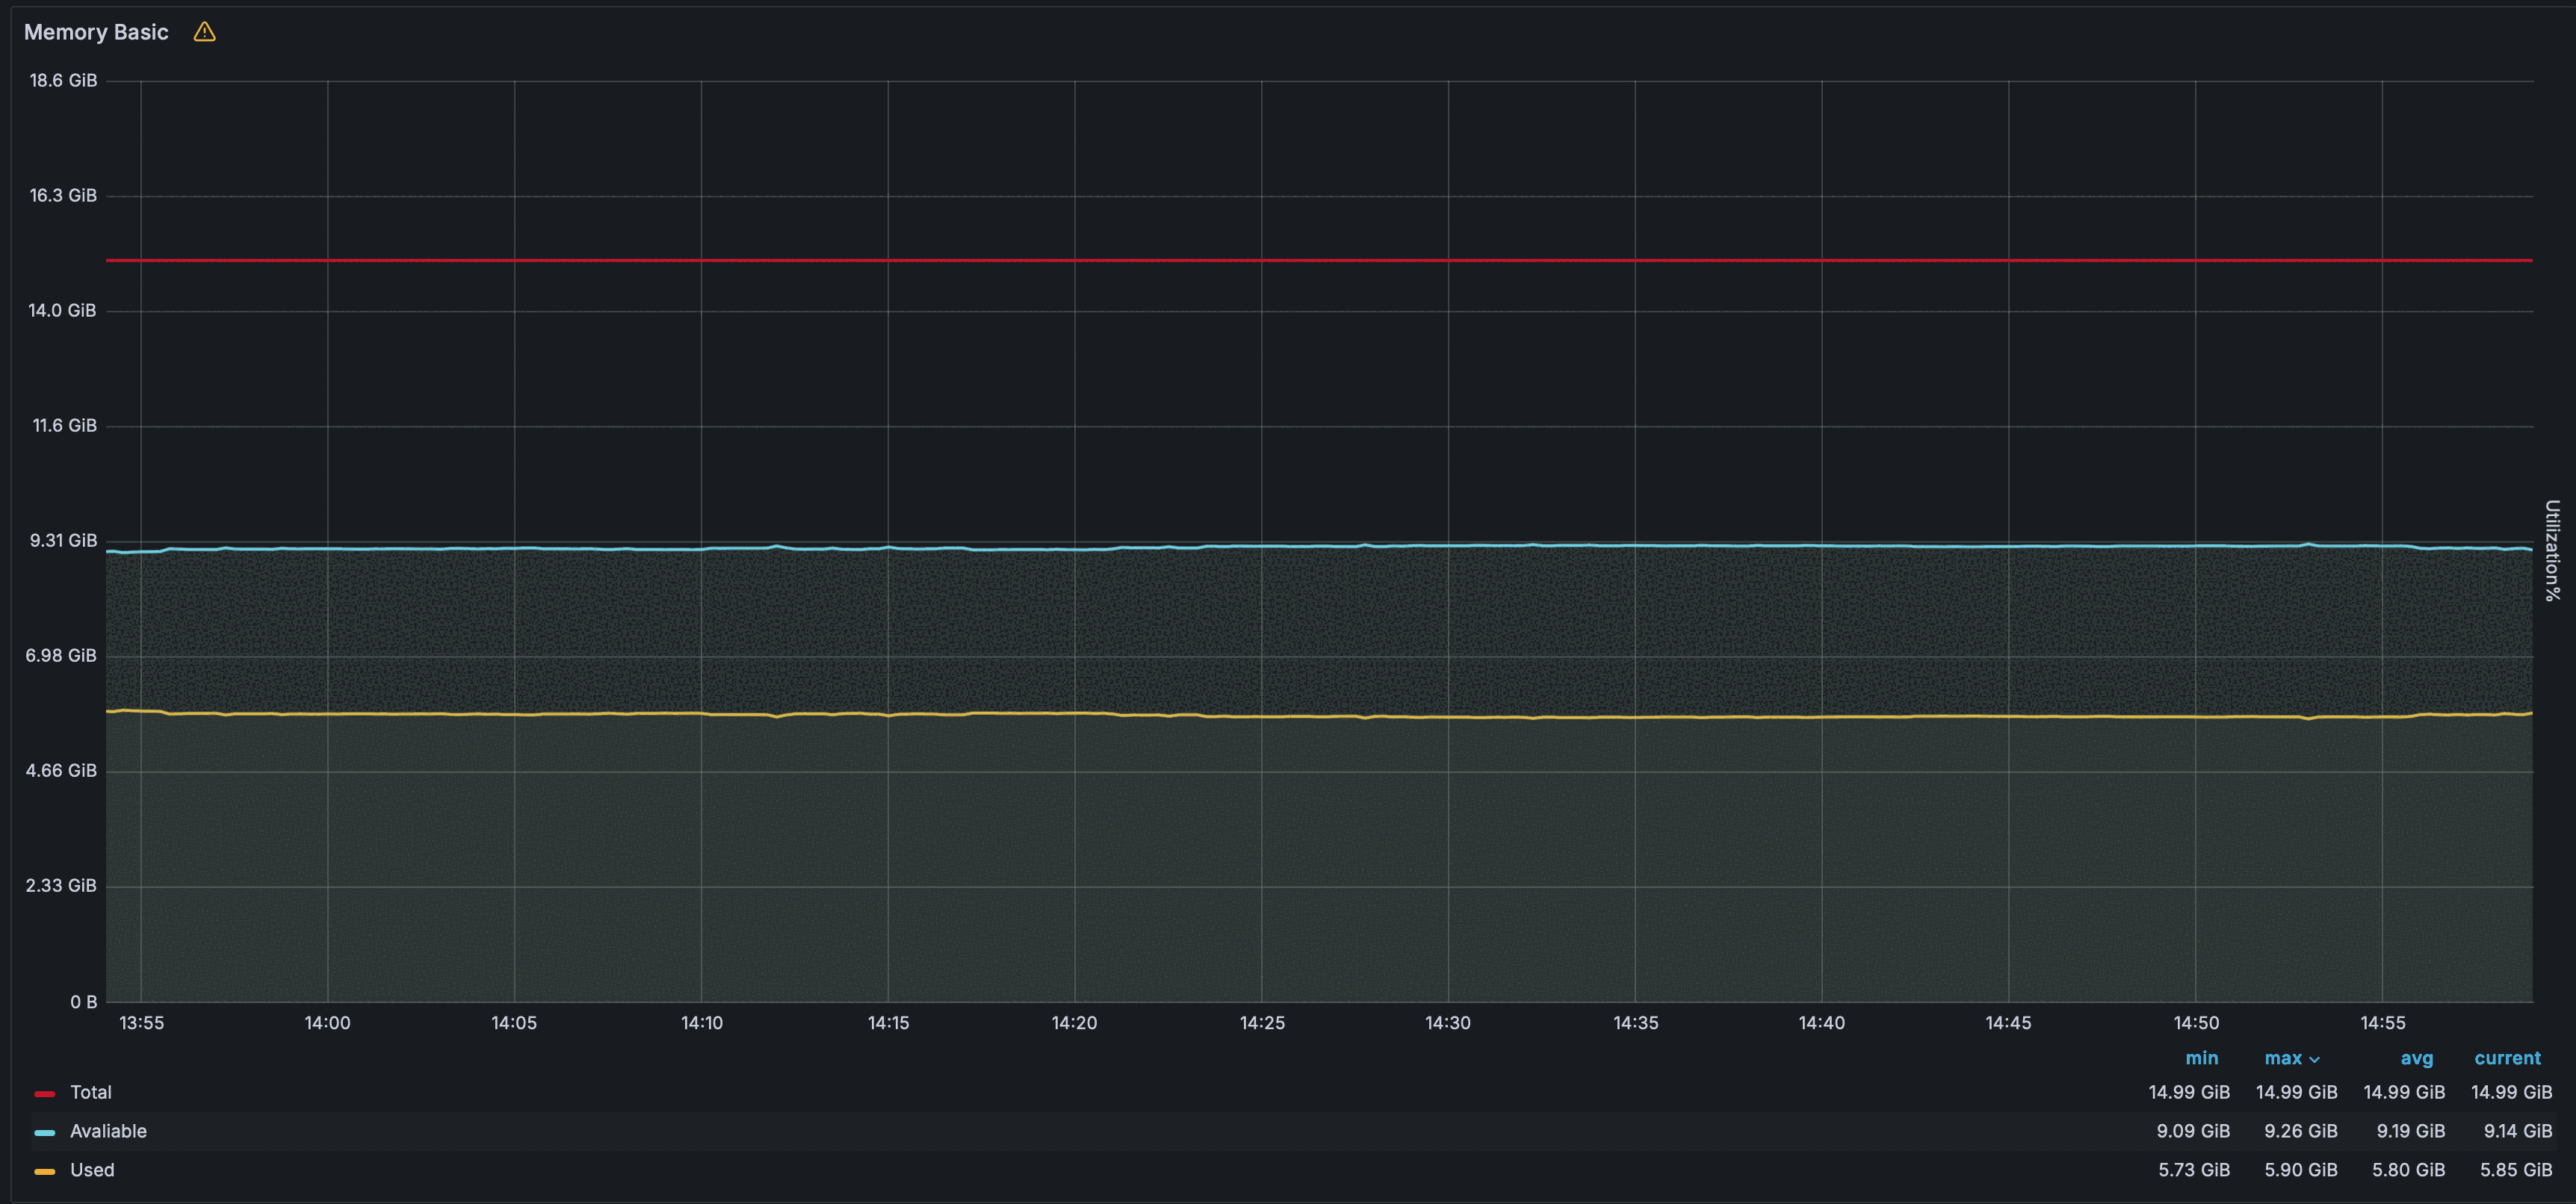Sort legend by min column
Screen dimensions: 2576x1204
coord(2201,1058)
